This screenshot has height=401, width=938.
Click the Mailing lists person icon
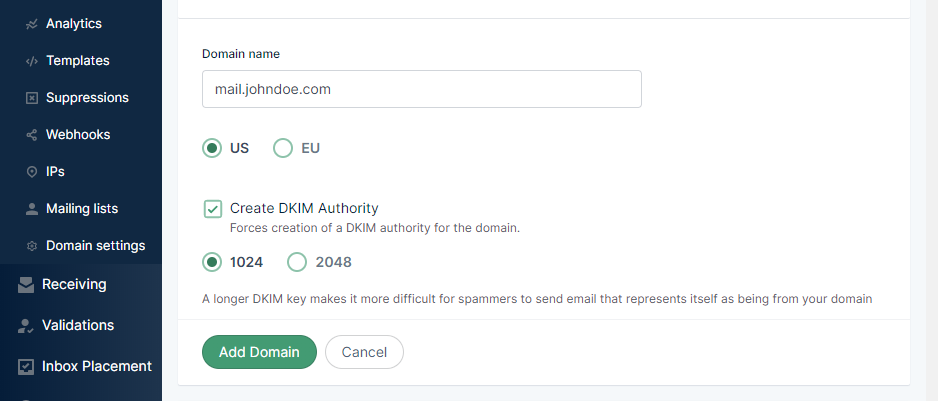[x=31, y=209]
